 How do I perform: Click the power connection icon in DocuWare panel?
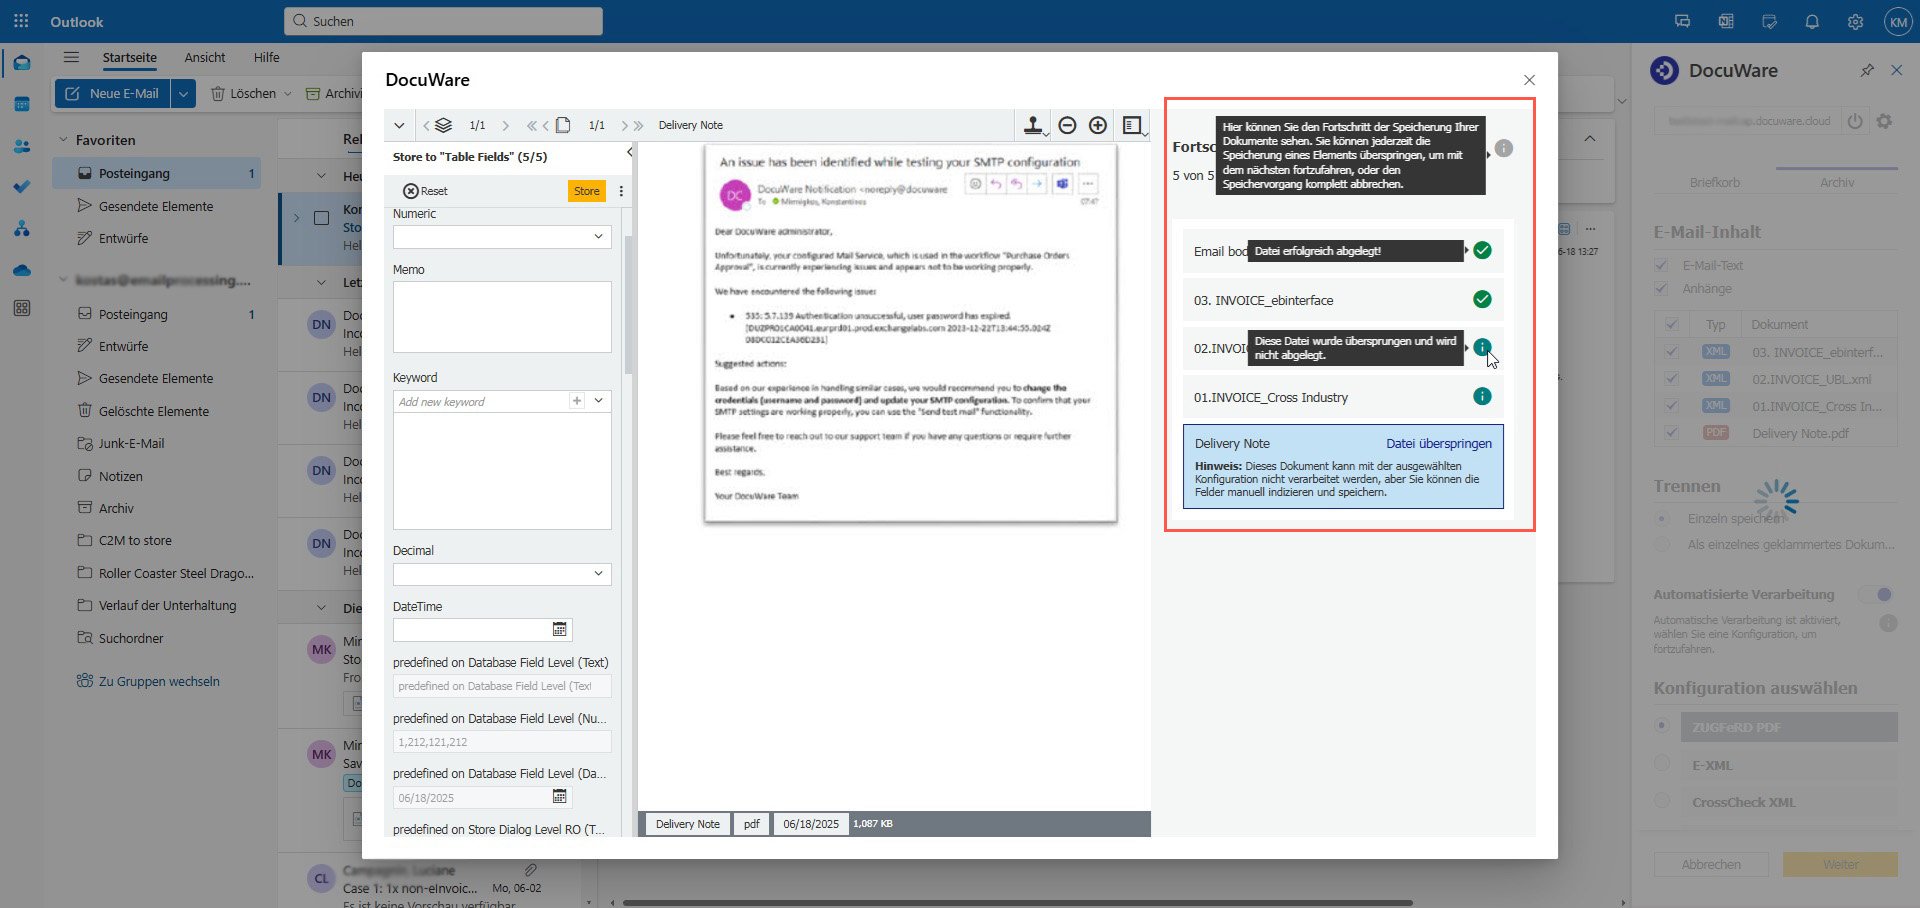(1855, 121)
